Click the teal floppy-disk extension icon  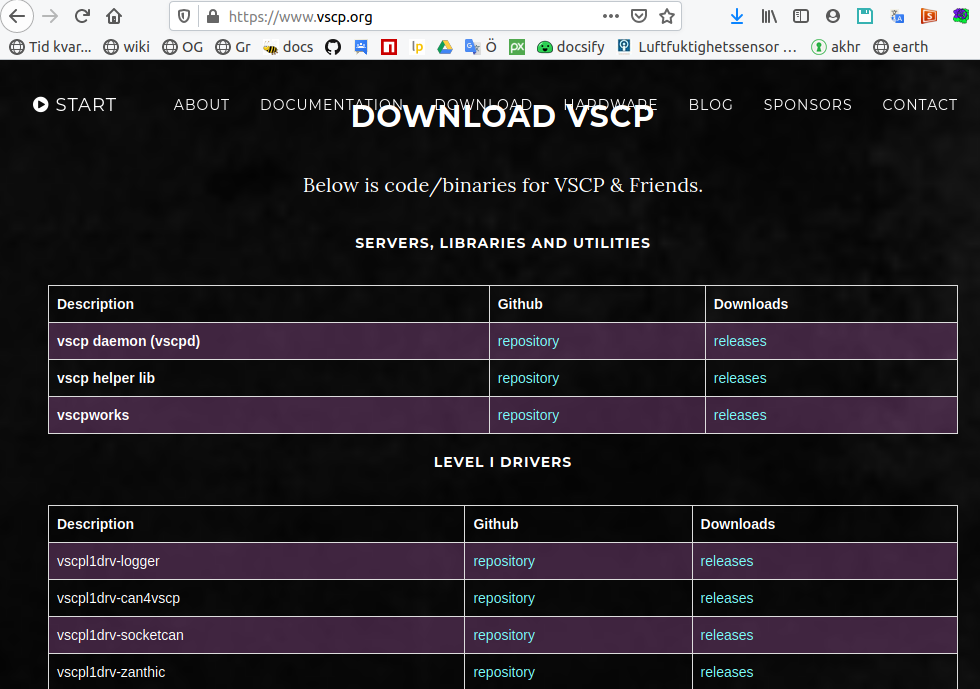pyautogui.click(x=865, y=16)
